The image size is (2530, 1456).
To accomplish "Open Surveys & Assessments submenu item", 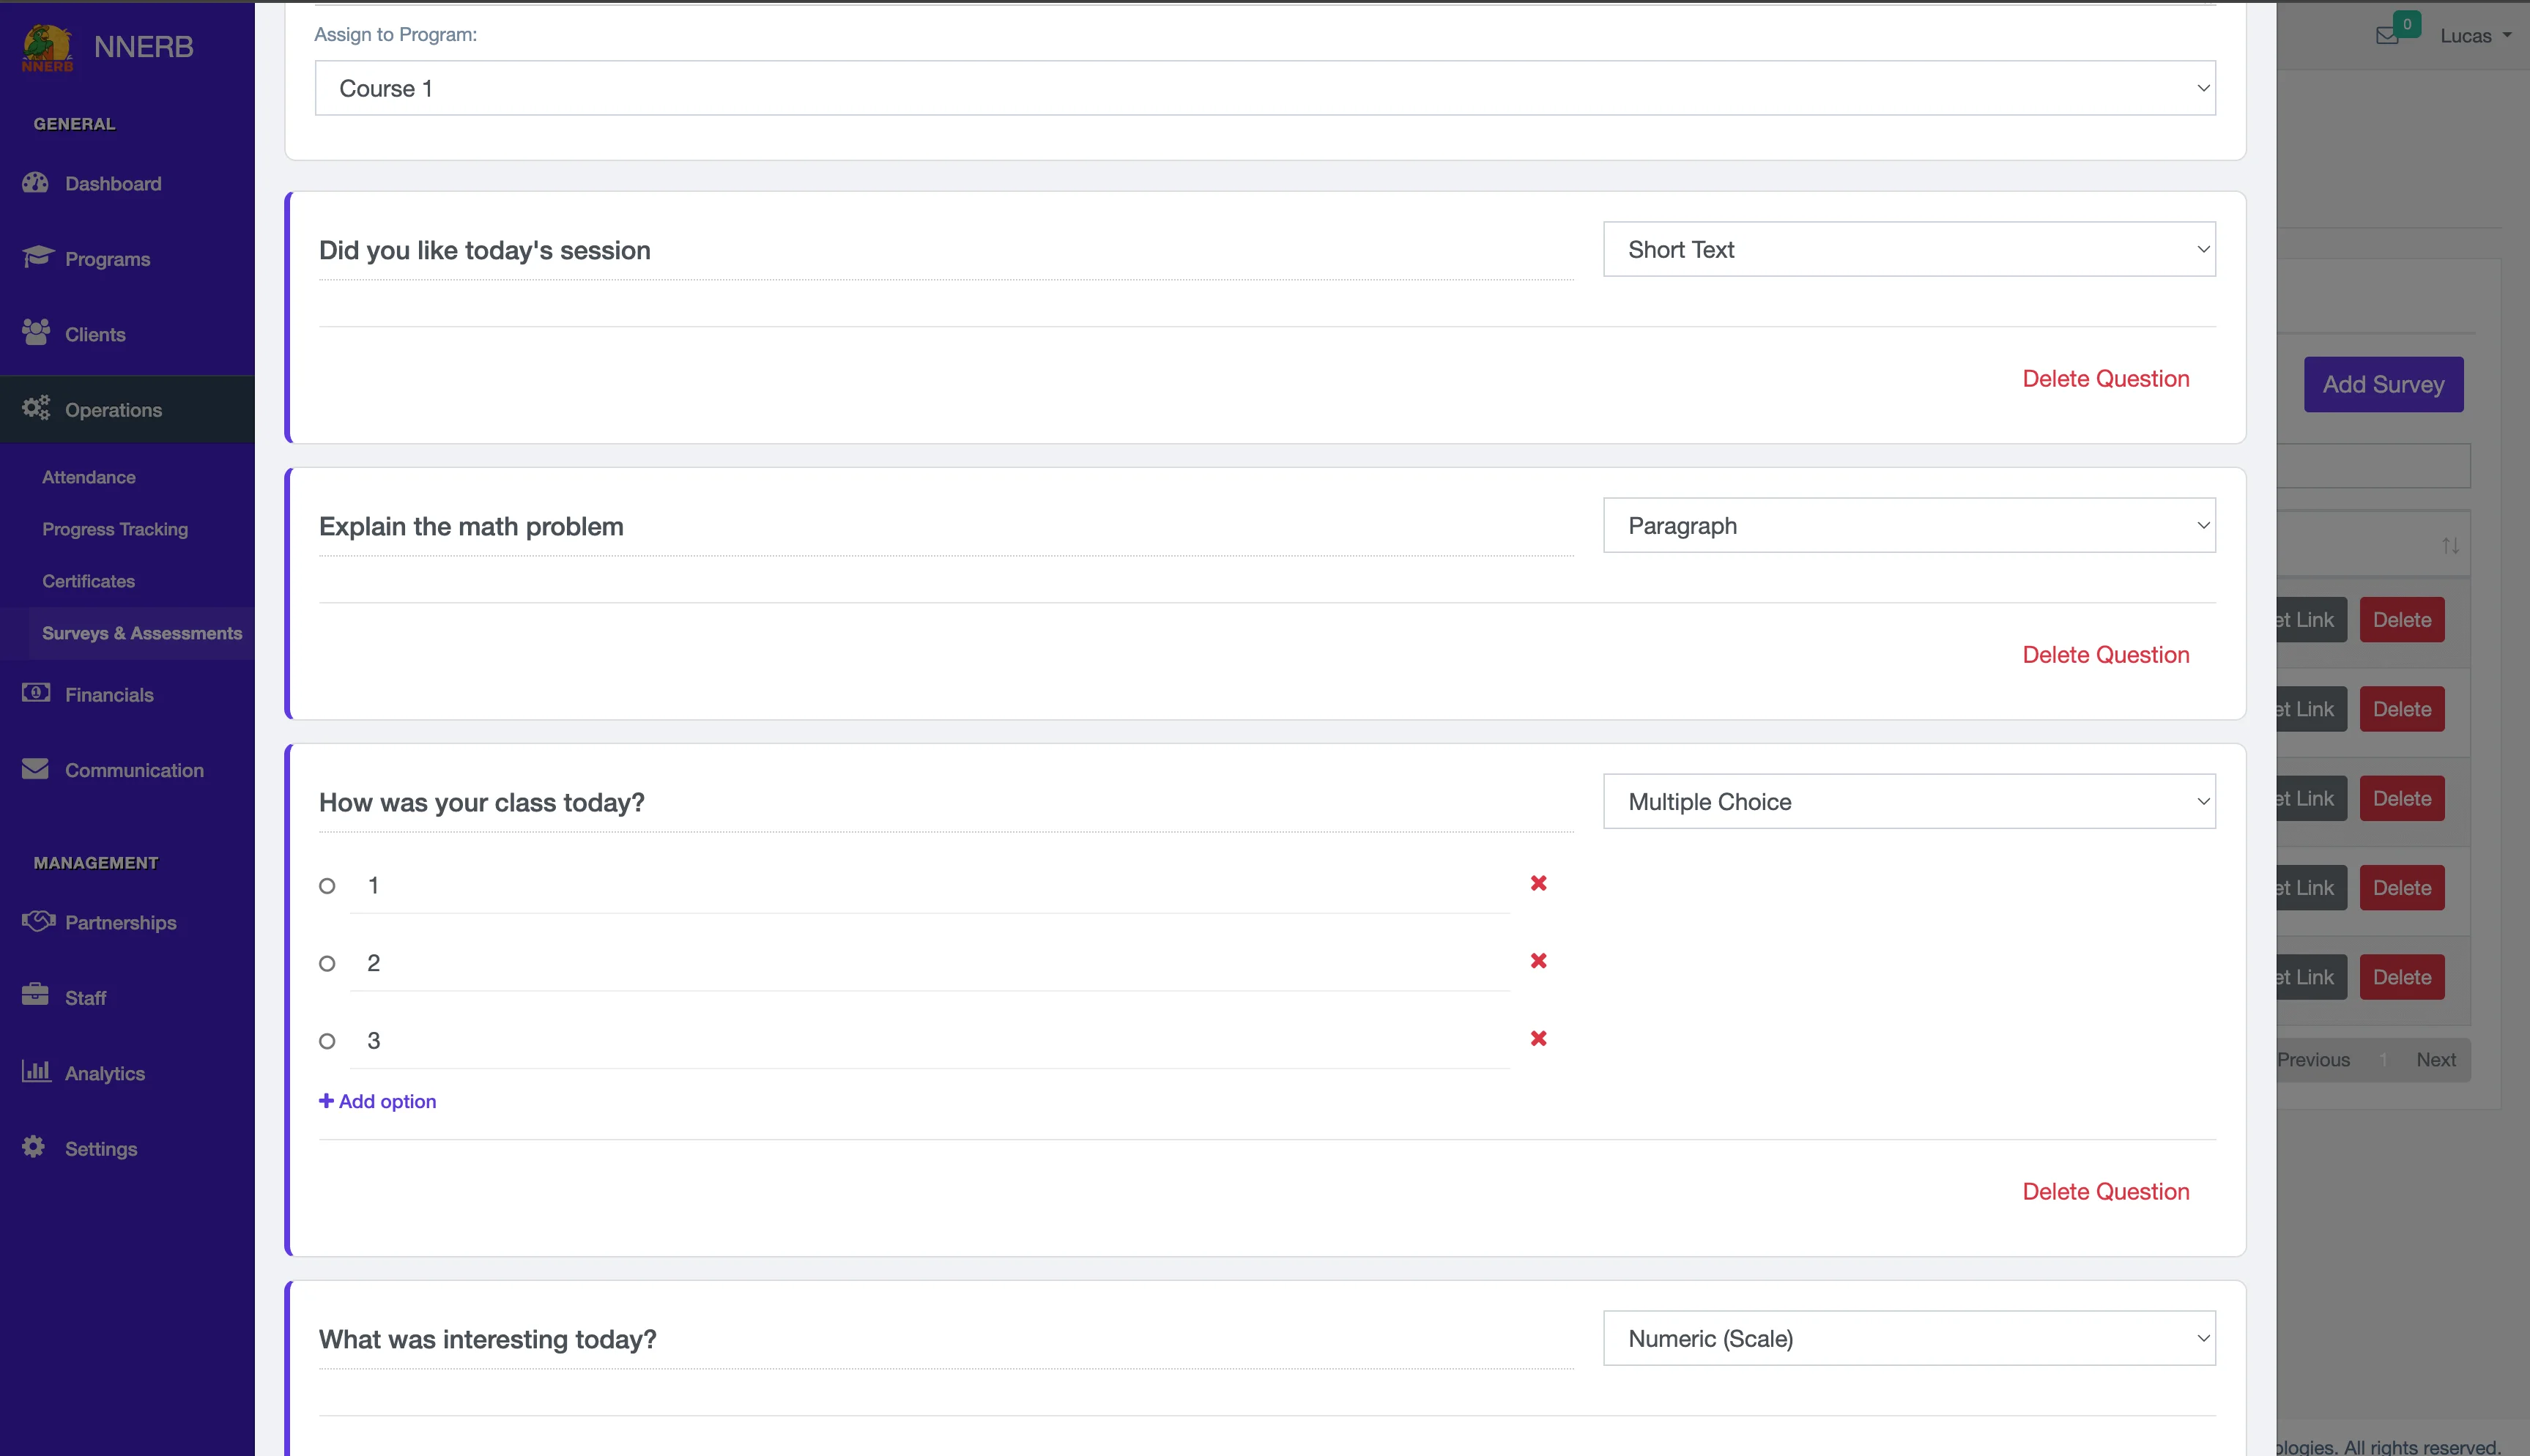I will tap(142, 633).
